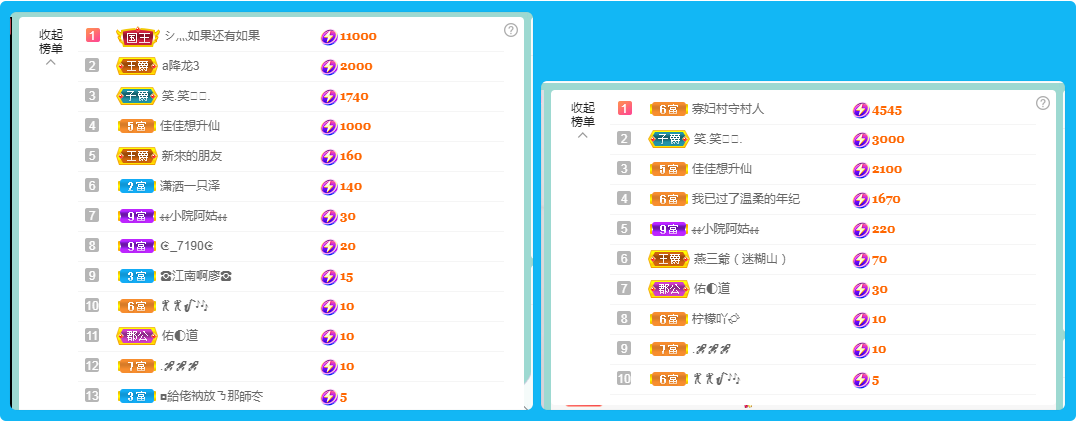Select 笑.笑ㄈㄈ. in the 3000 row
Viewport: 1076px width, 421px height.
point(718,139)
